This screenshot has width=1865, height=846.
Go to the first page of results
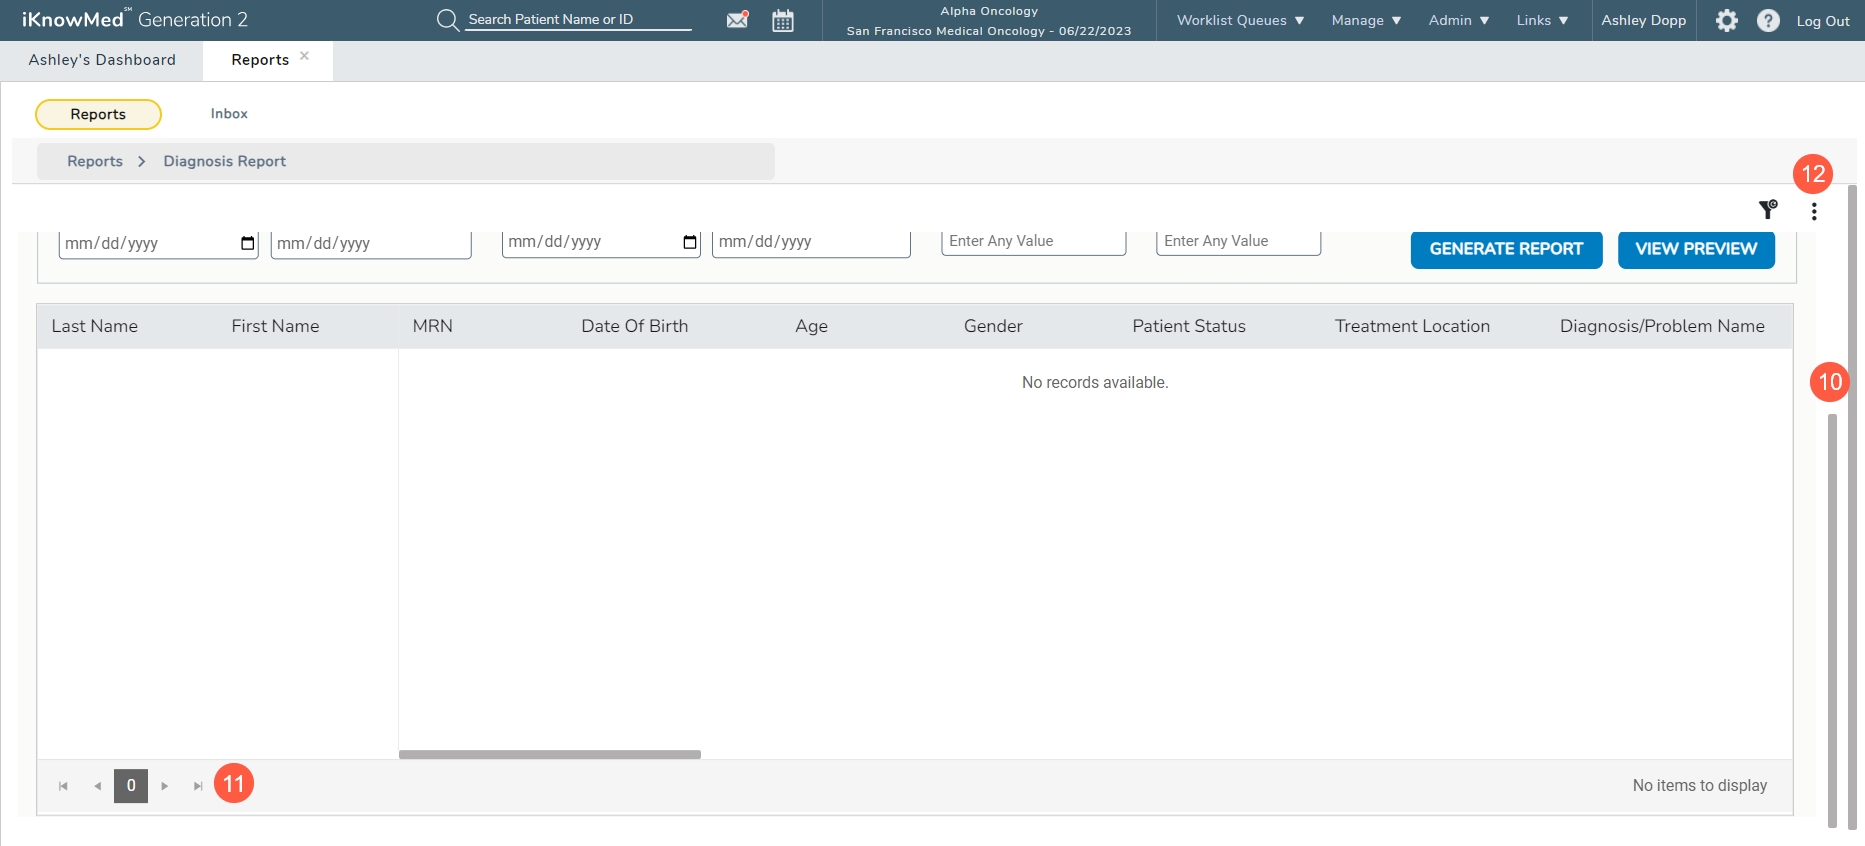pos(63,786)
